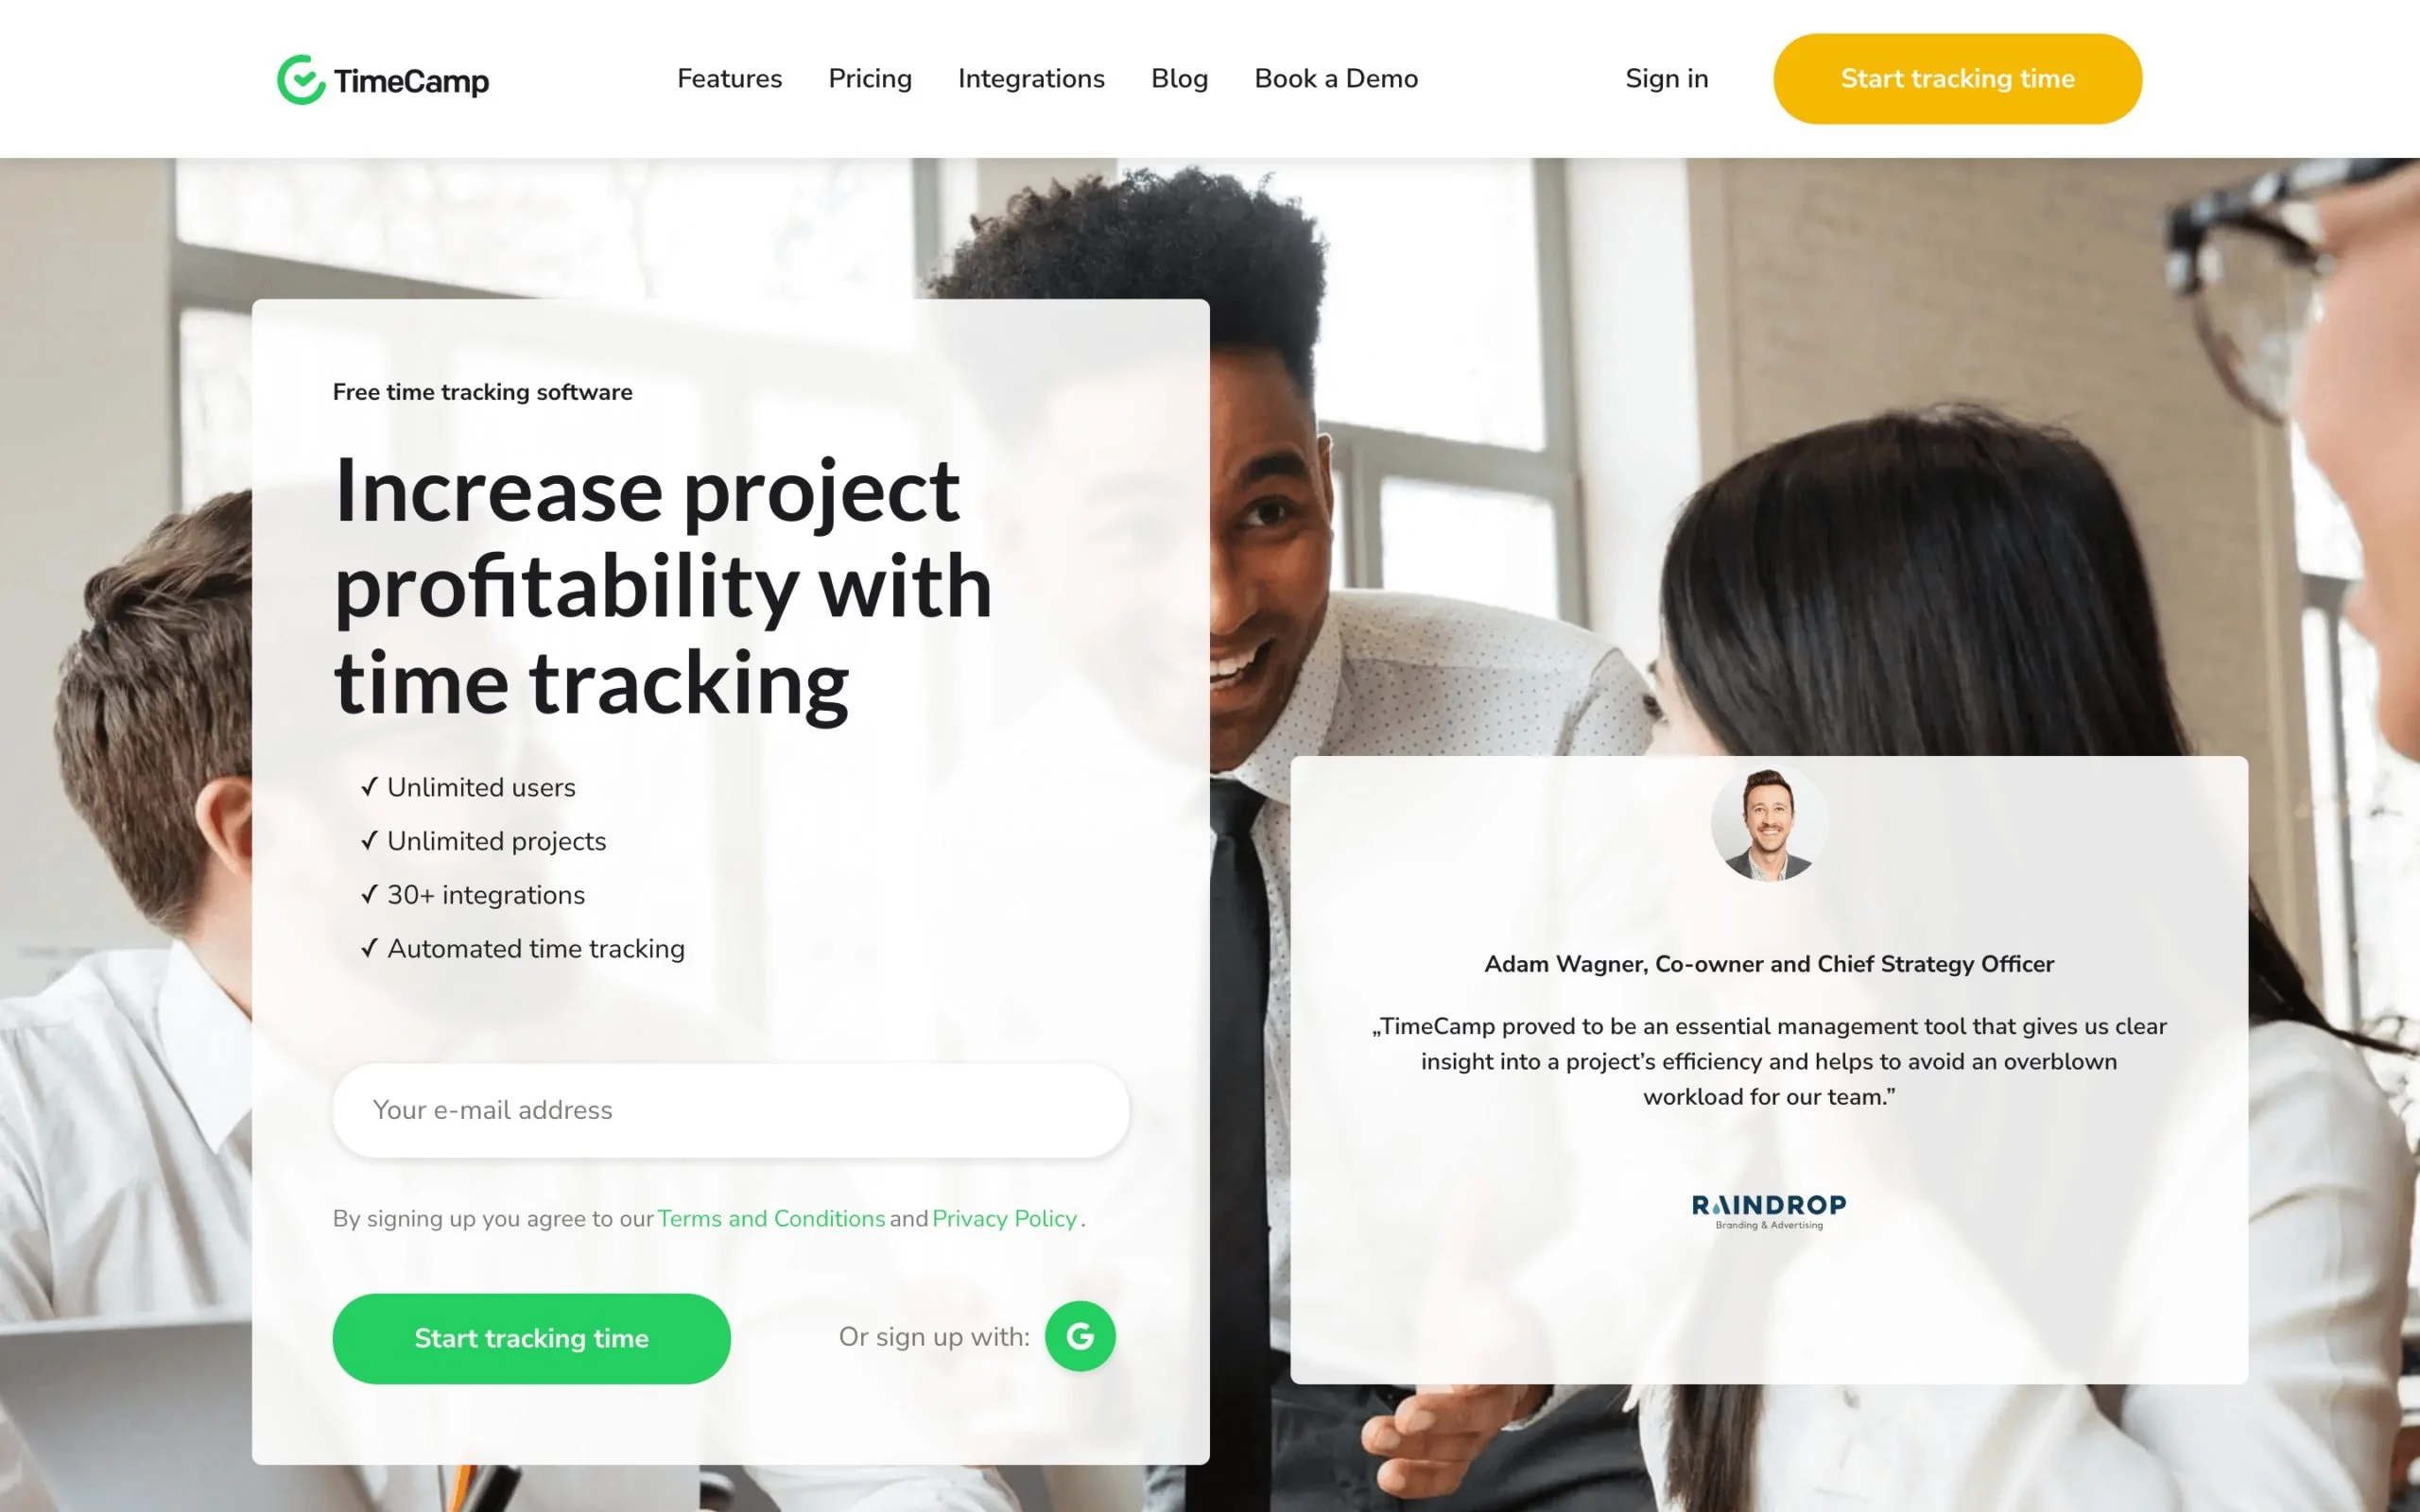Open the Integrations dropdown menu
Image resolution: width=2420 pixels, height=1512 pixels.
1031,78
